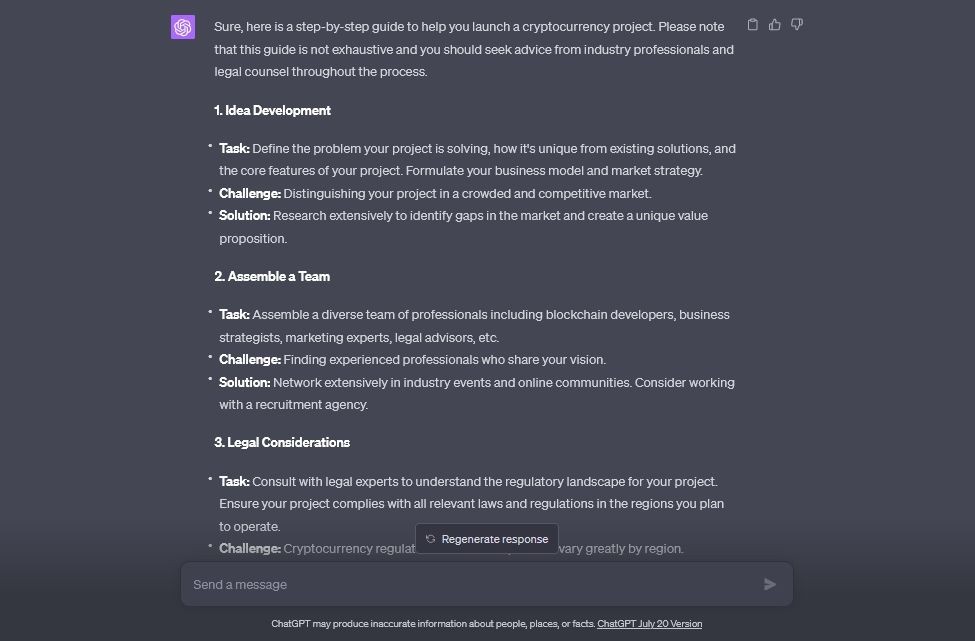This screenshot has width=975, height=641.
Task: Click the inaccurate information disclaimer text
Action: tap(433, 624)
